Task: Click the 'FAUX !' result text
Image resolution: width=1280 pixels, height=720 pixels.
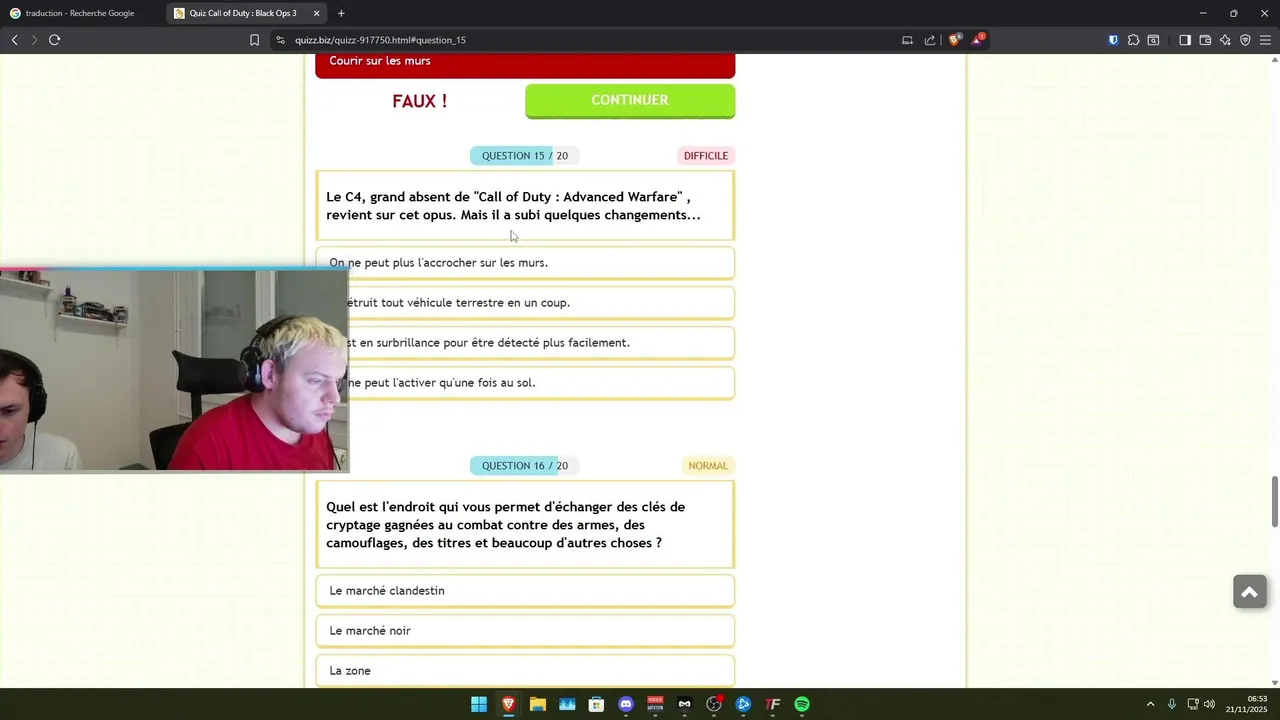Action: pos(420,101)
